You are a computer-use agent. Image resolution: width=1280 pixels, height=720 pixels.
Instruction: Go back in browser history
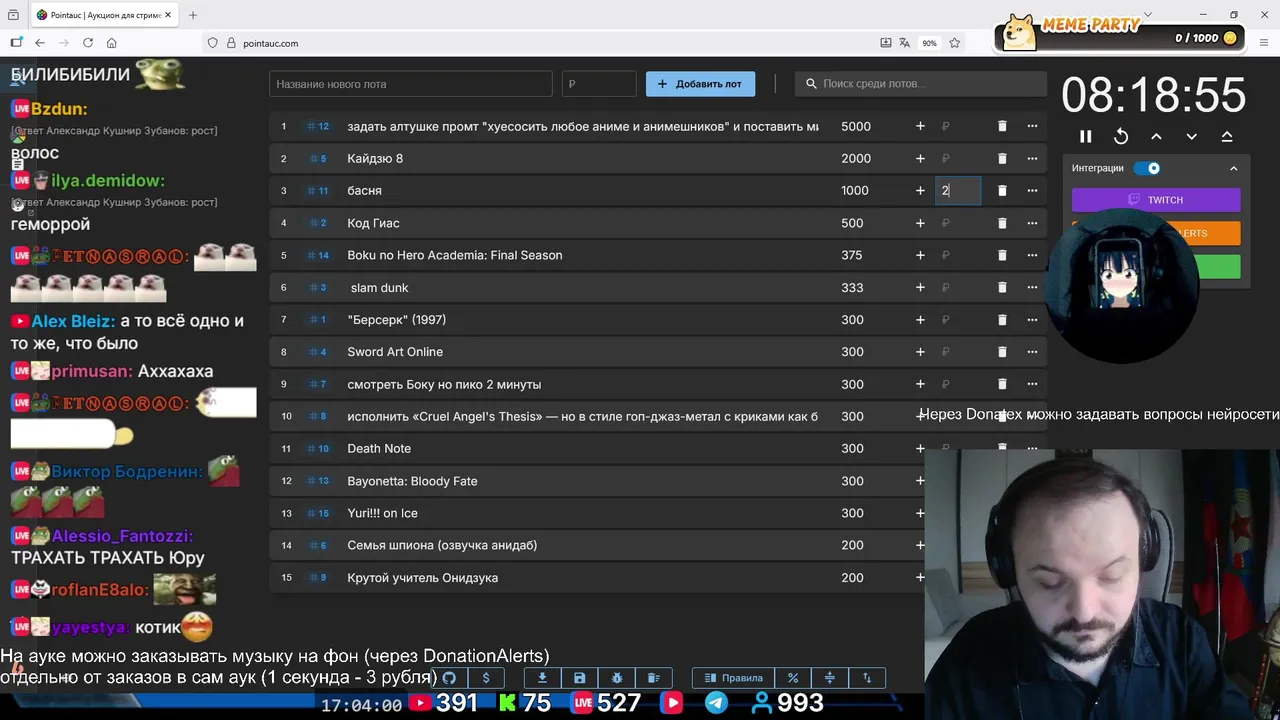(x=40, y=43)
